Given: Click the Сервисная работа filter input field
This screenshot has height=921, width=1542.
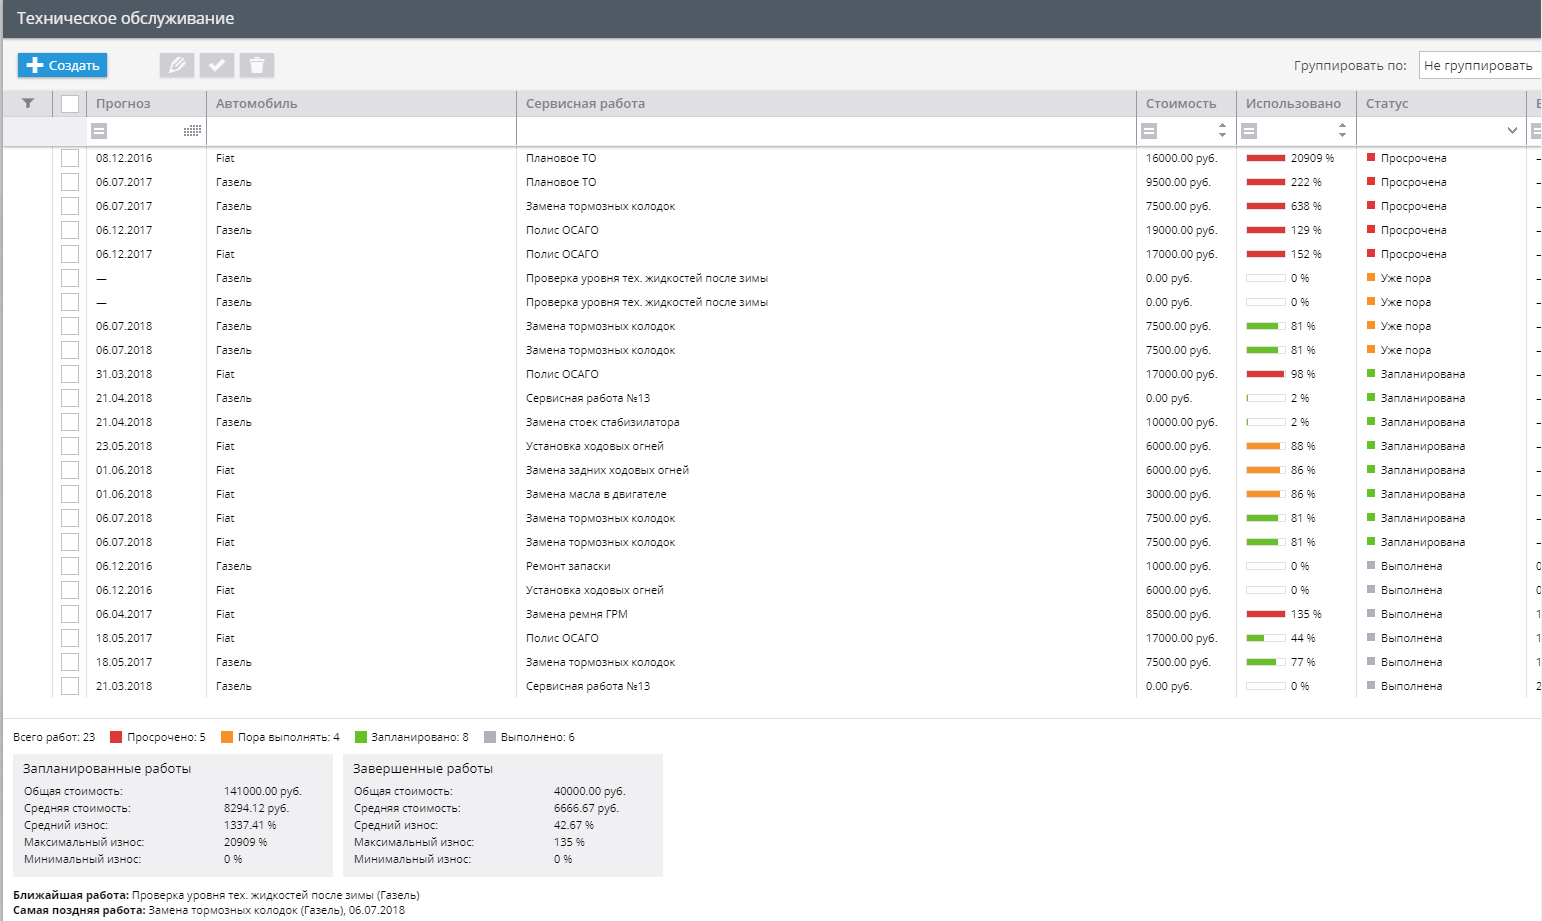Looking at the screenshot, I should click(826, 131).
